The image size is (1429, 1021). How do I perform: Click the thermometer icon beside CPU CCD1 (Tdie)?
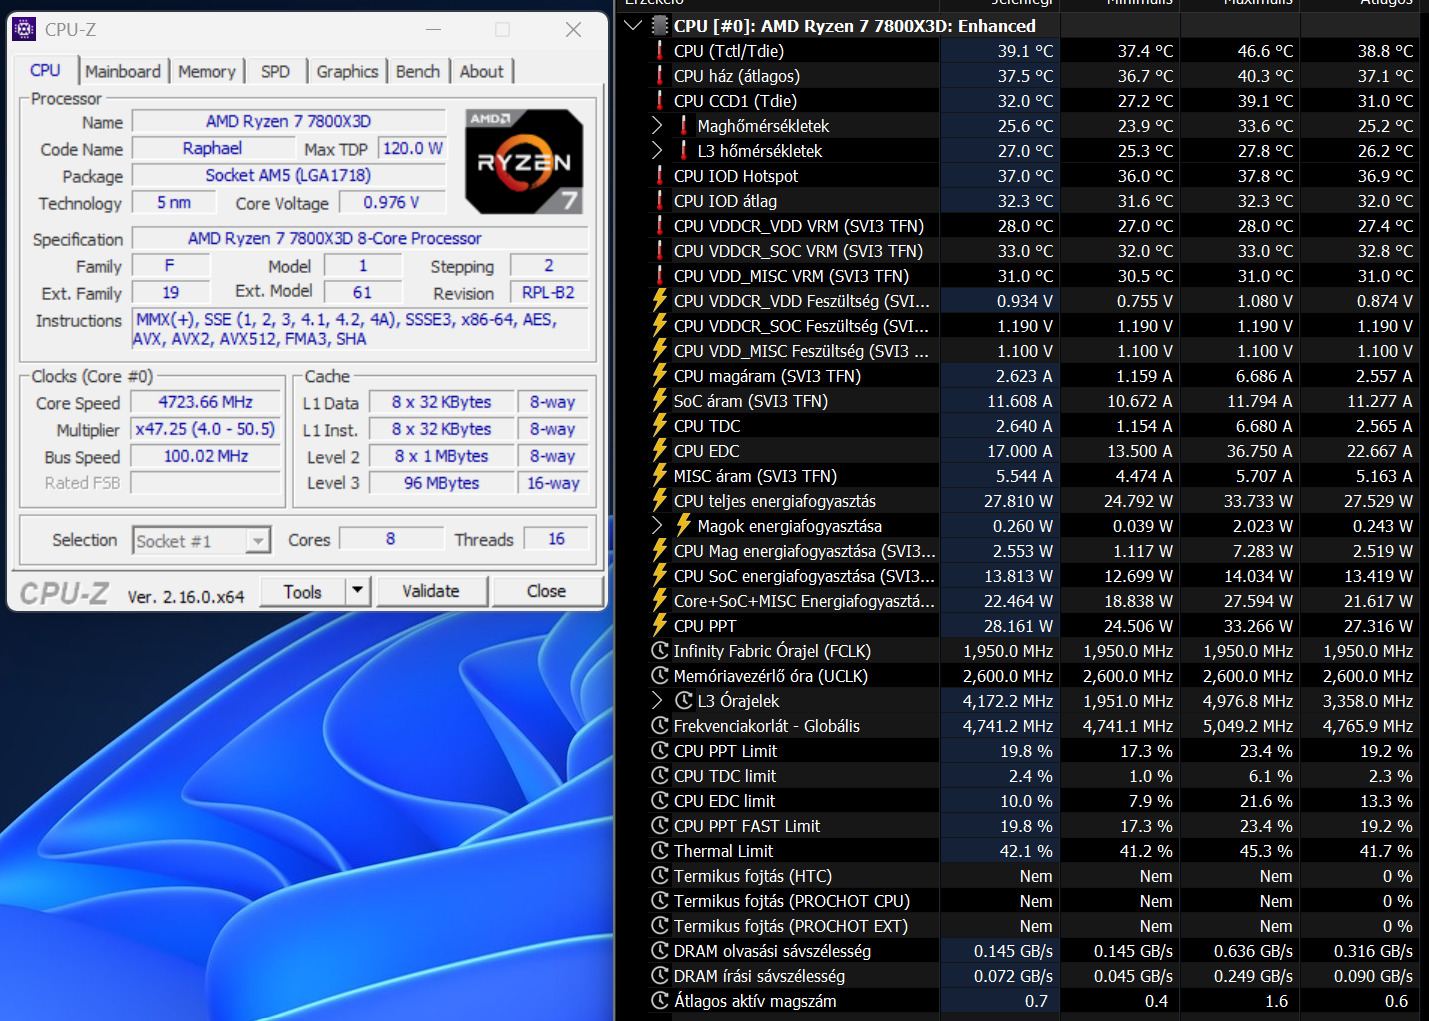(660, 100)
